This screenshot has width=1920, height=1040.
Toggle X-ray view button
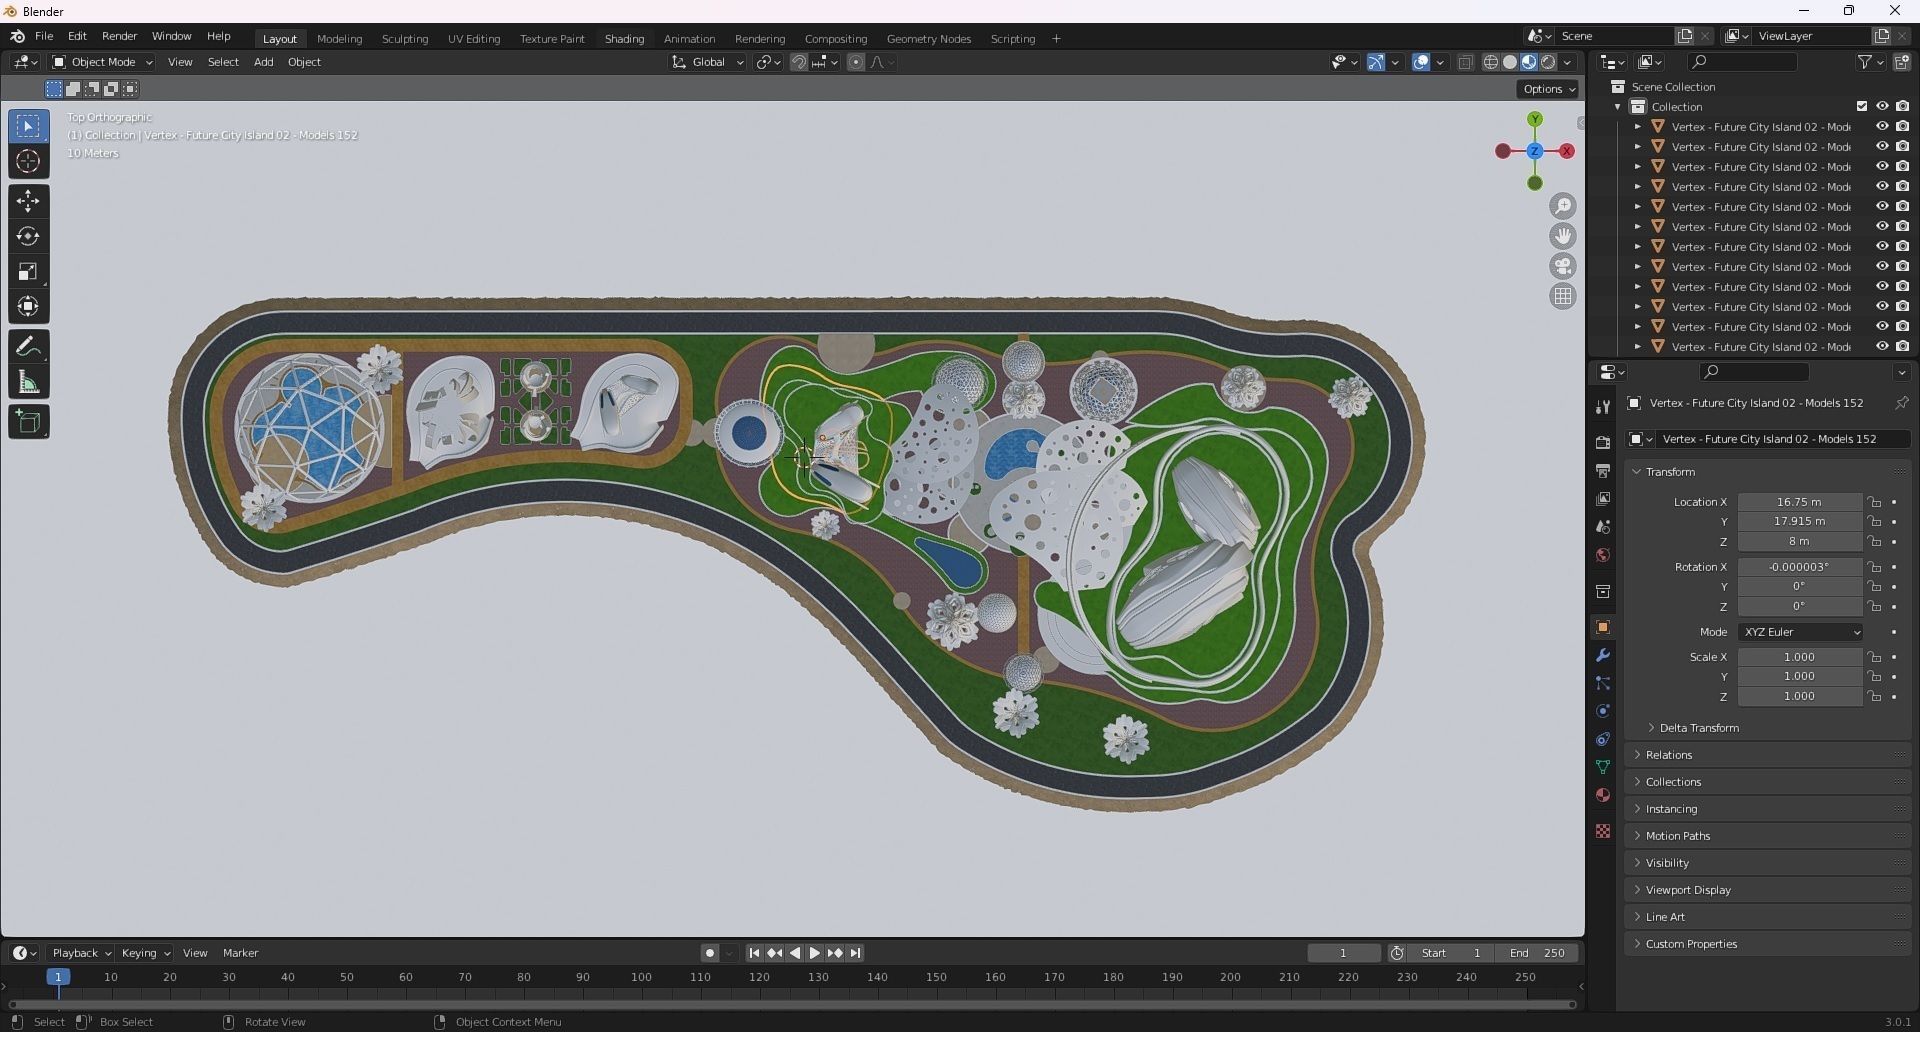1465,63
